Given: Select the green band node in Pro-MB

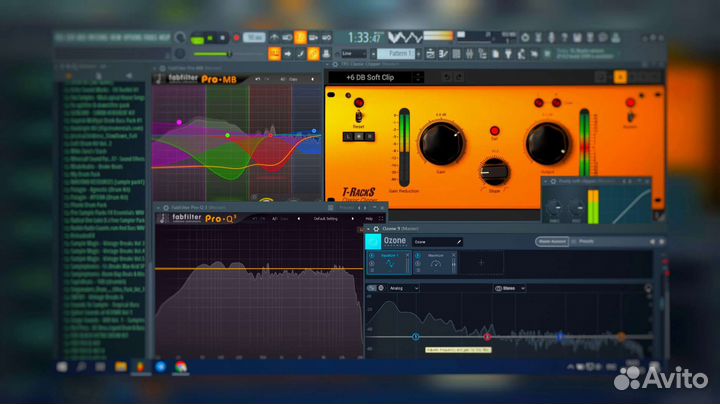Looking at the screenshot, I should [228, 135].
